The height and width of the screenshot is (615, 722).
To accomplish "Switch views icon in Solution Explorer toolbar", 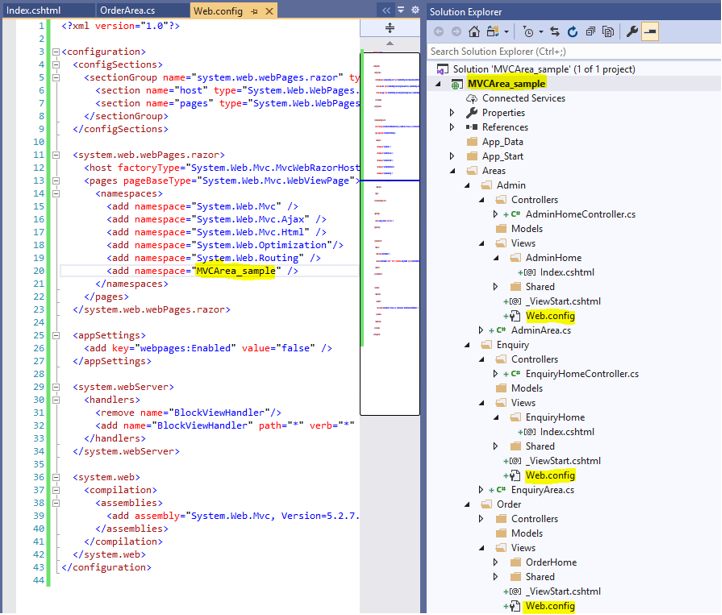I will (x=493, y=31).
